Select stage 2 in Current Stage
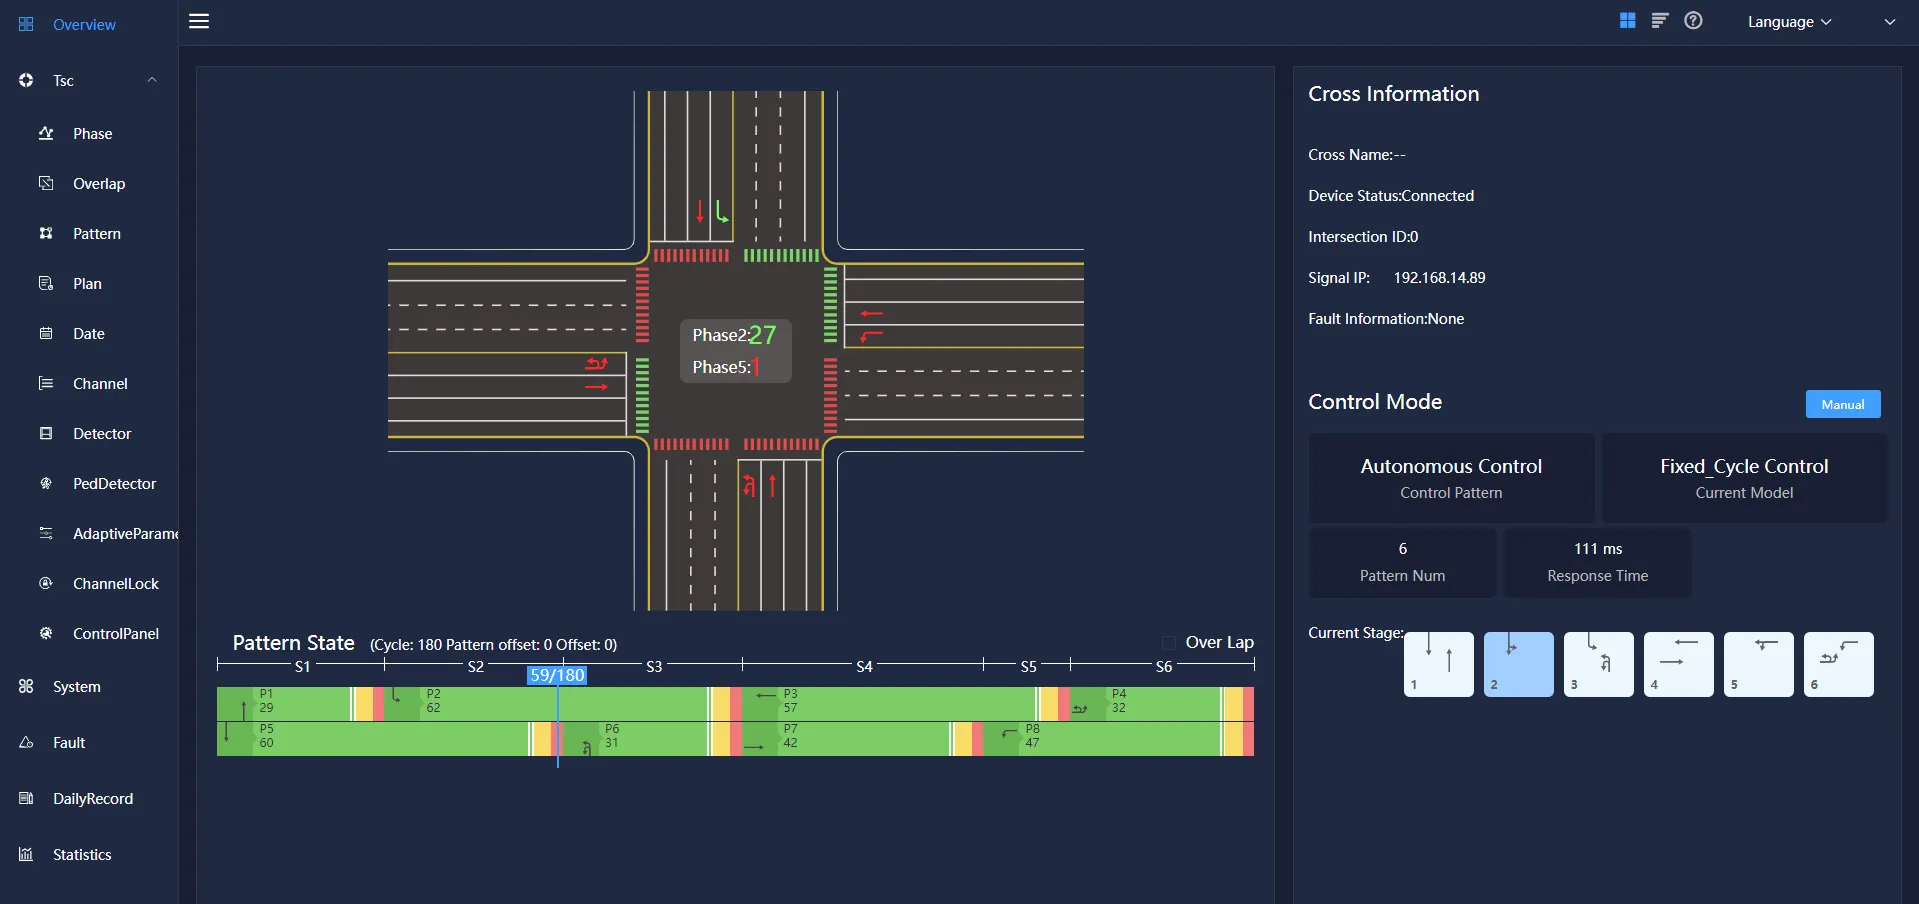The width and height of the screenshot is (1919, 904). 1518,664
